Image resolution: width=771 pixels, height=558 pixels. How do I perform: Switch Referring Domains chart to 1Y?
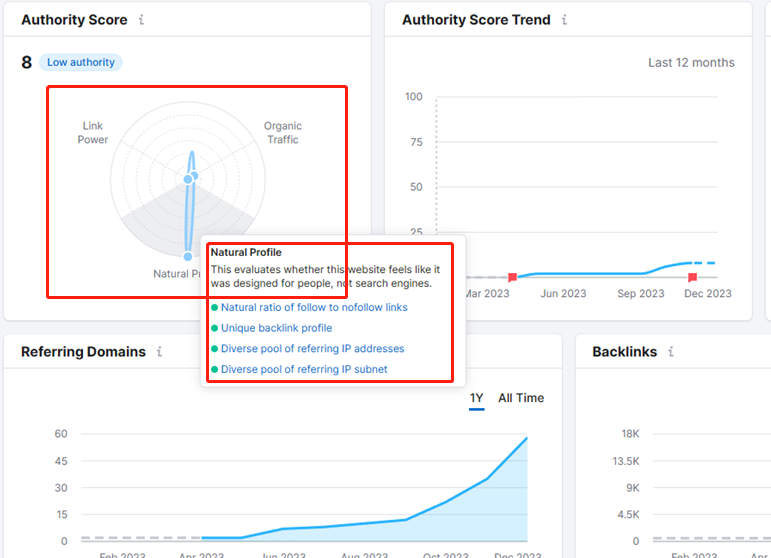coord(476,398)
